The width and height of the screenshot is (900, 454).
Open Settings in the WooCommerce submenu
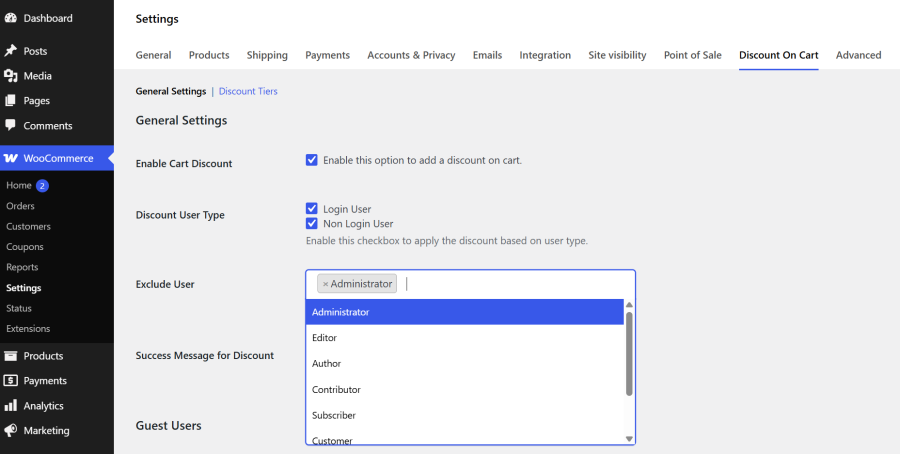[24, 288]
